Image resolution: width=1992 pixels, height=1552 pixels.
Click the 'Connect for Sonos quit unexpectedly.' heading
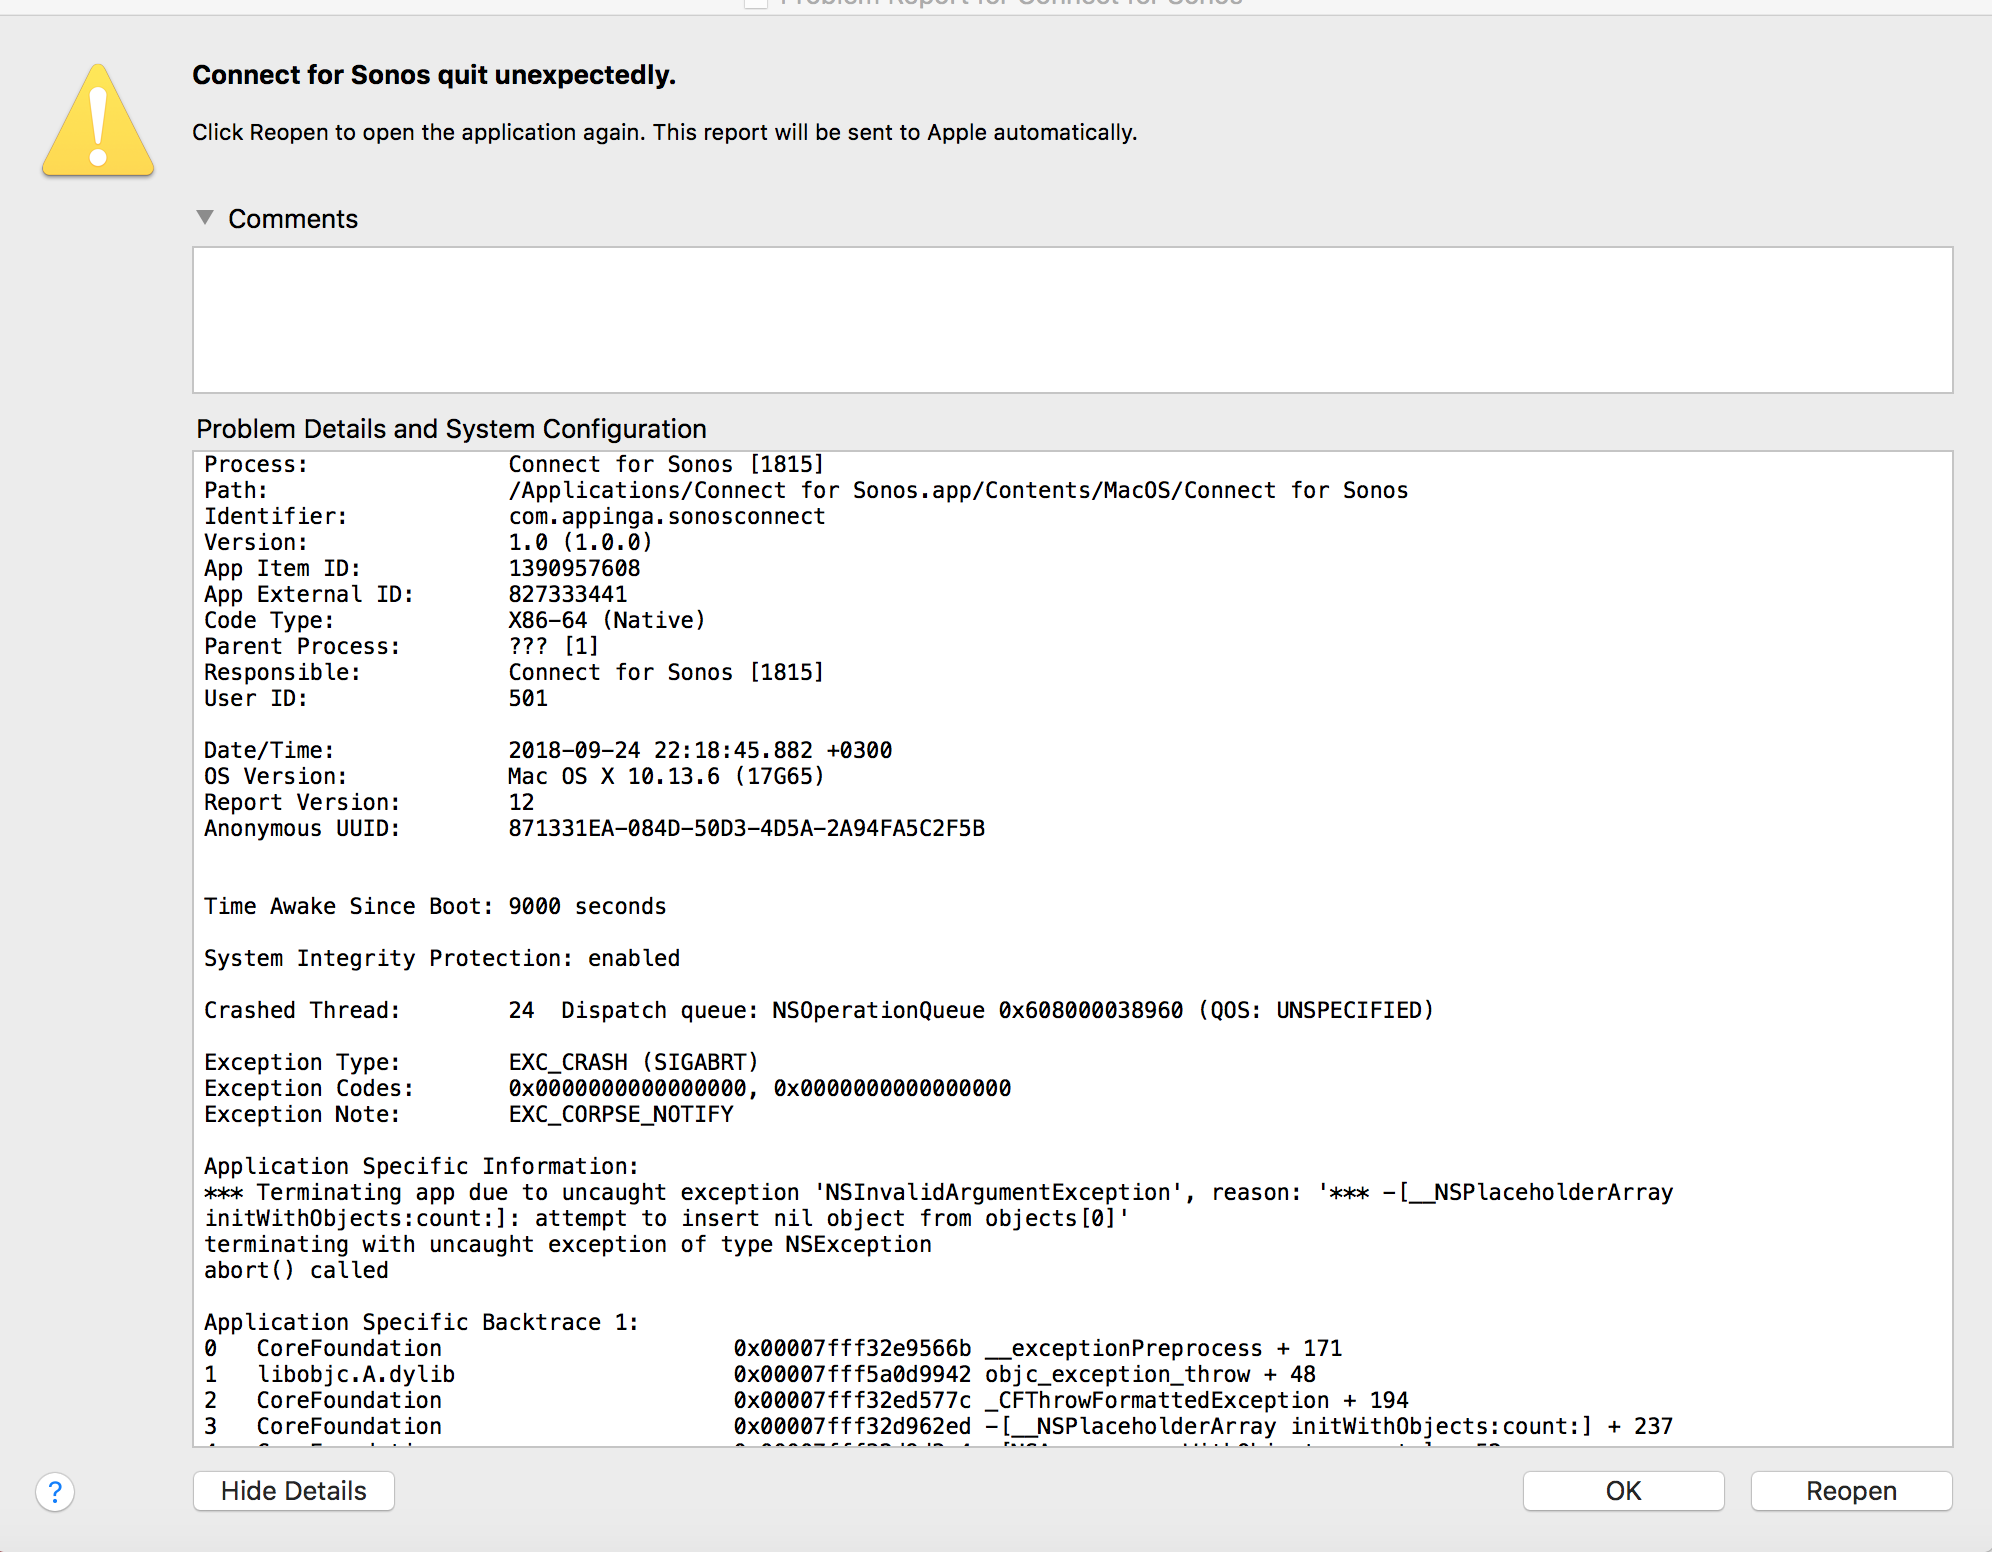(x=434, y=75)
